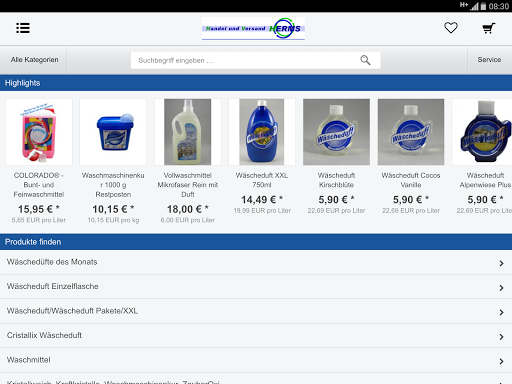
Task: Expand Wäschedüfte des Monats category
Action: [x=256, y=262]
